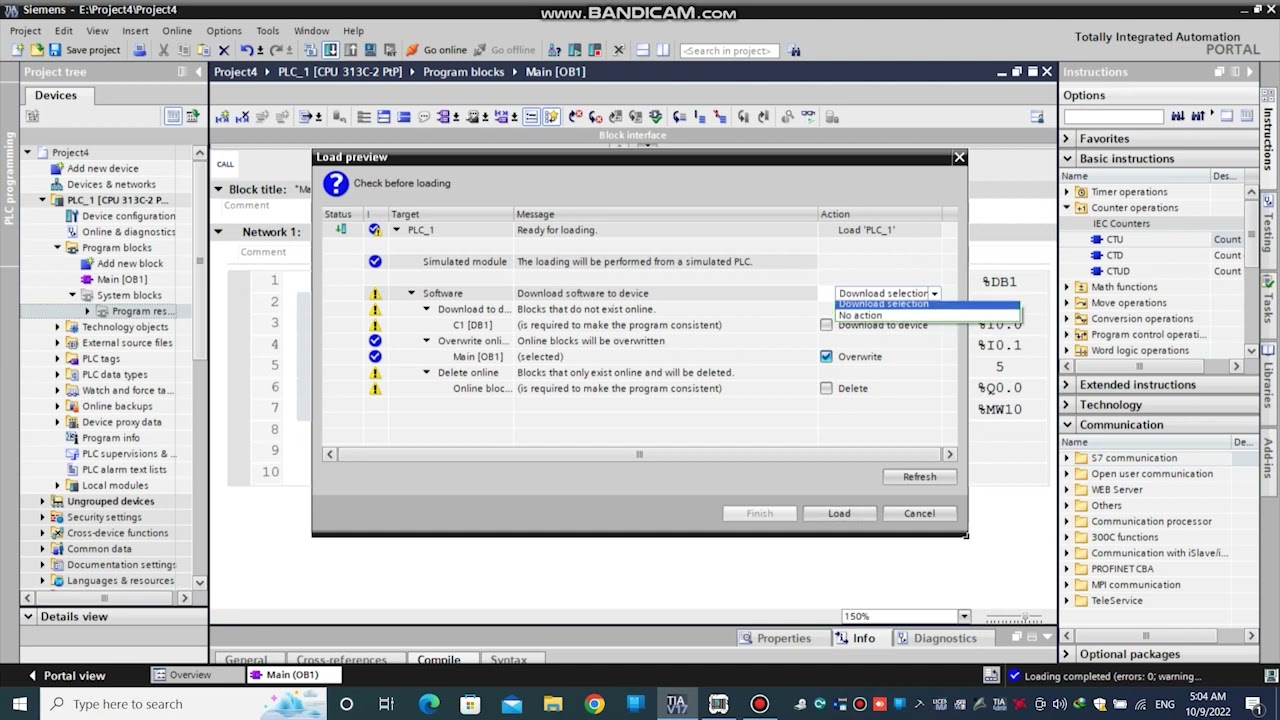The width and height of the screenshot is (1280, 720).
Task: Expand the Details view panel
Action: (x=28, y=617)
